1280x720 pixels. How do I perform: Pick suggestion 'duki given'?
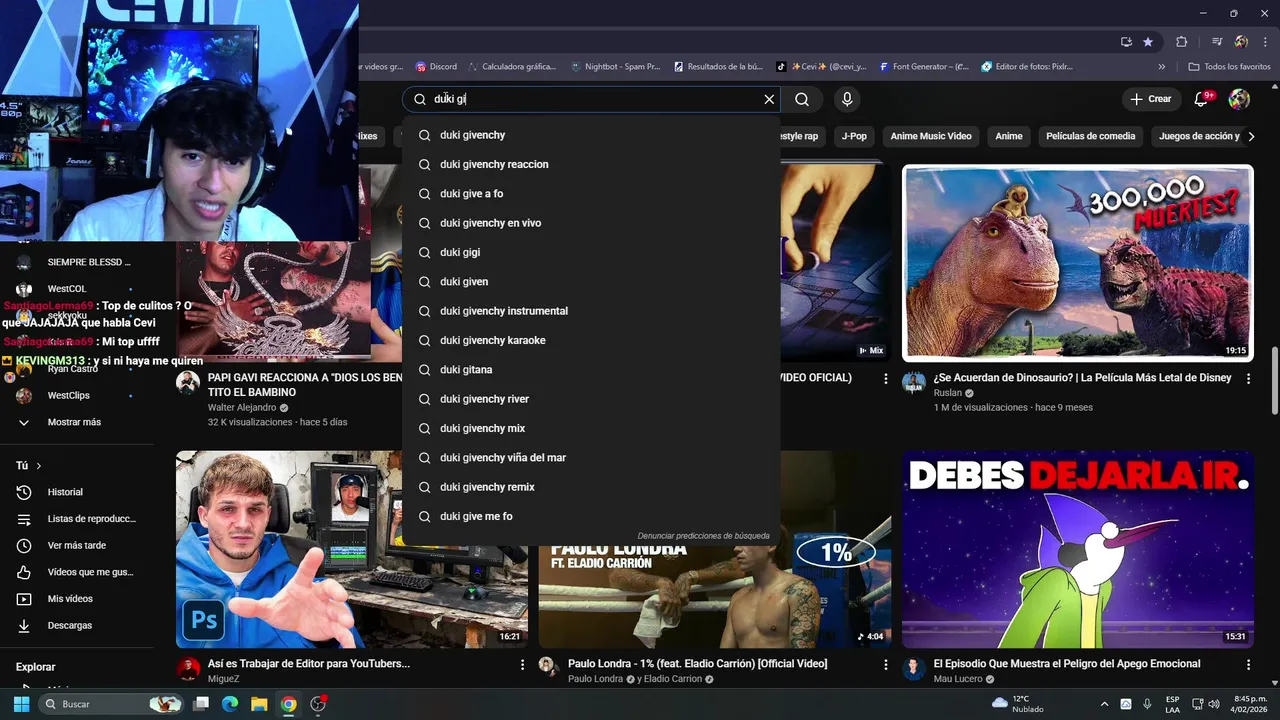pyautogui.click(x=591, y=282)
